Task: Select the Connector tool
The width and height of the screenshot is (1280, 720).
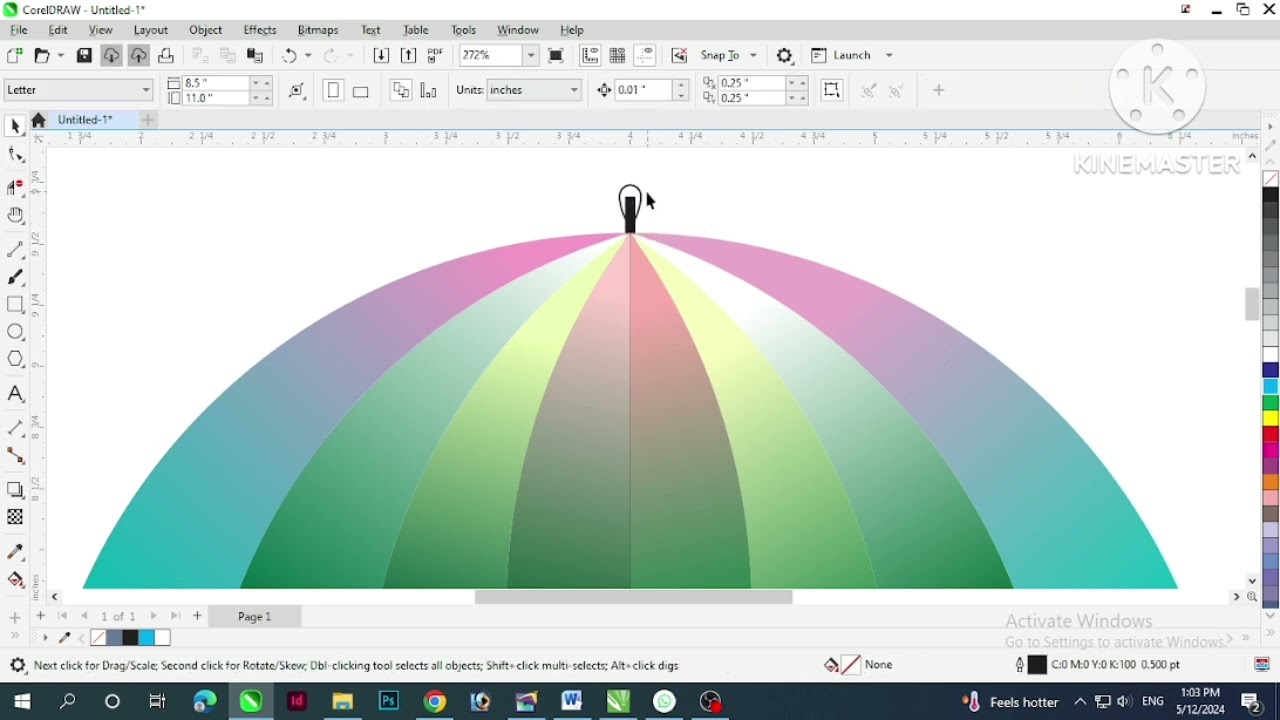Action: [15, 456]
